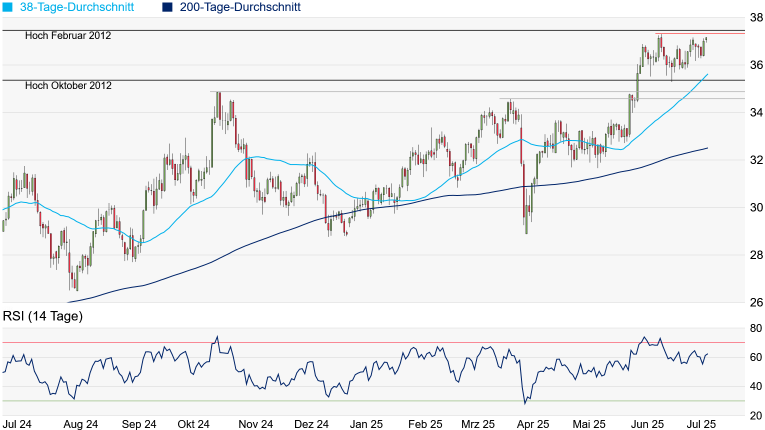This screenshot has height=430, width=765.
Task: Click the Feb 25 axis label
Action: [x=425, y=424]
